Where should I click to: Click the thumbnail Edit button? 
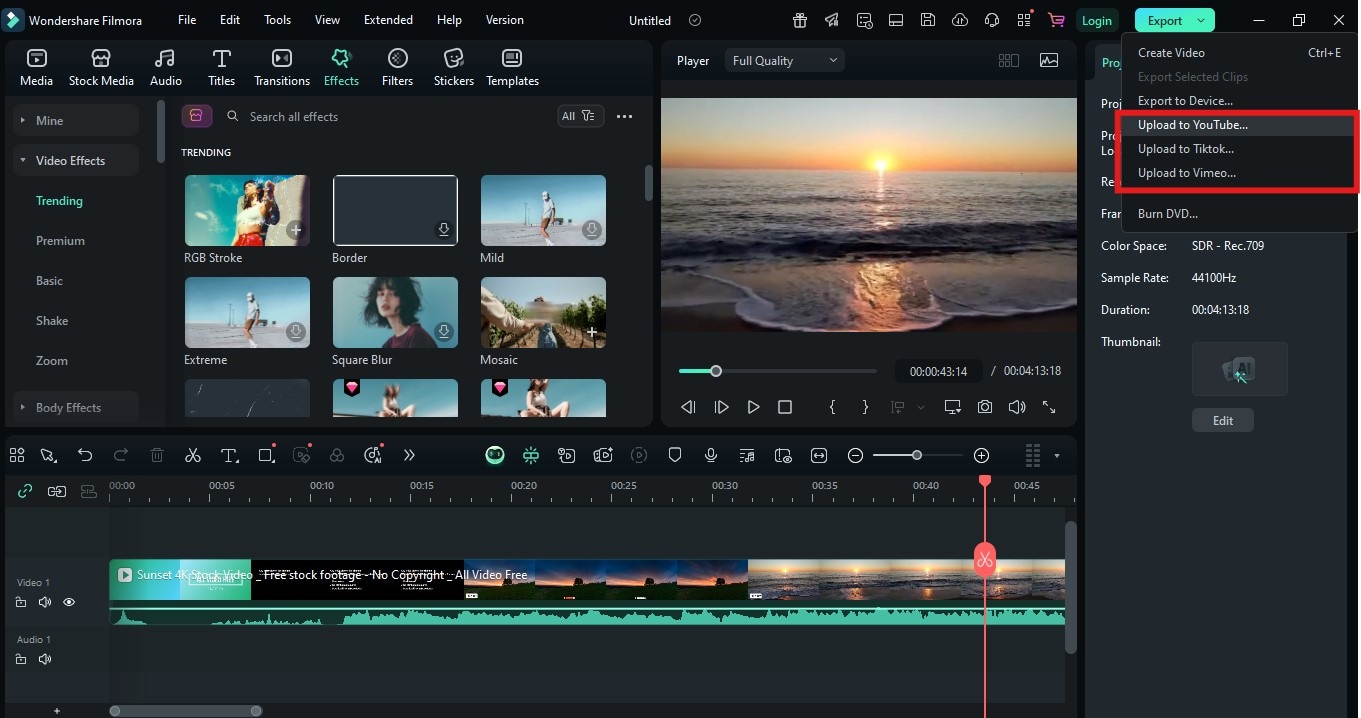[1222, 420]
